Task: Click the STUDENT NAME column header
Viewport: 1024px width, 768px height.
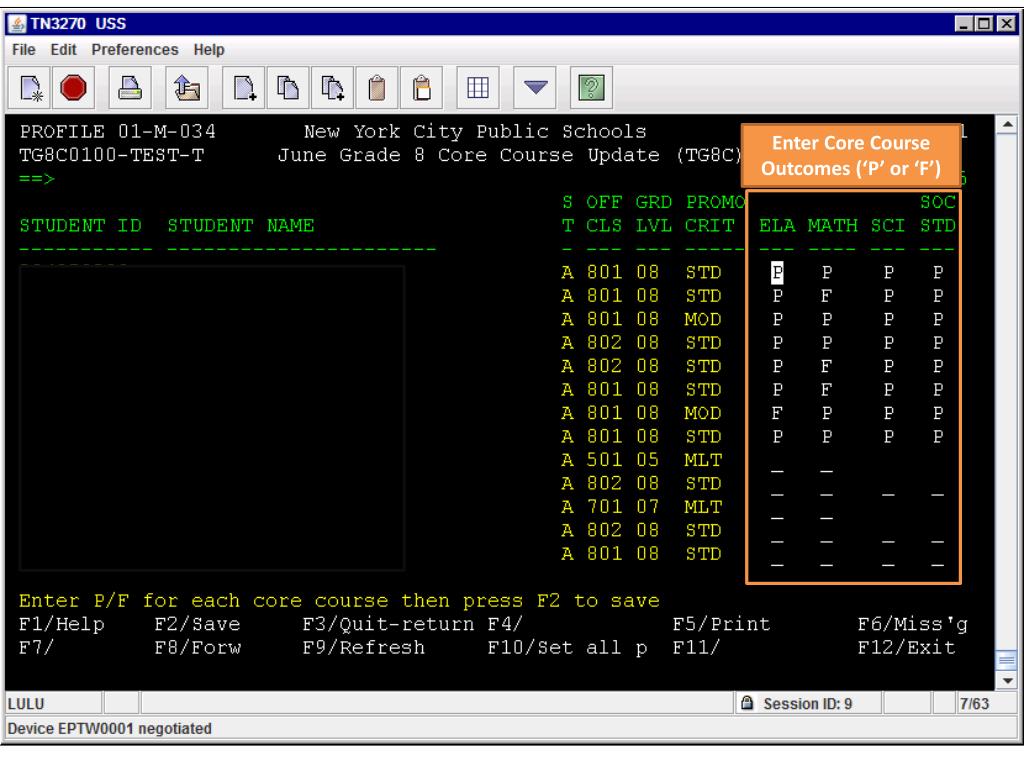Action: pos(241,226)
